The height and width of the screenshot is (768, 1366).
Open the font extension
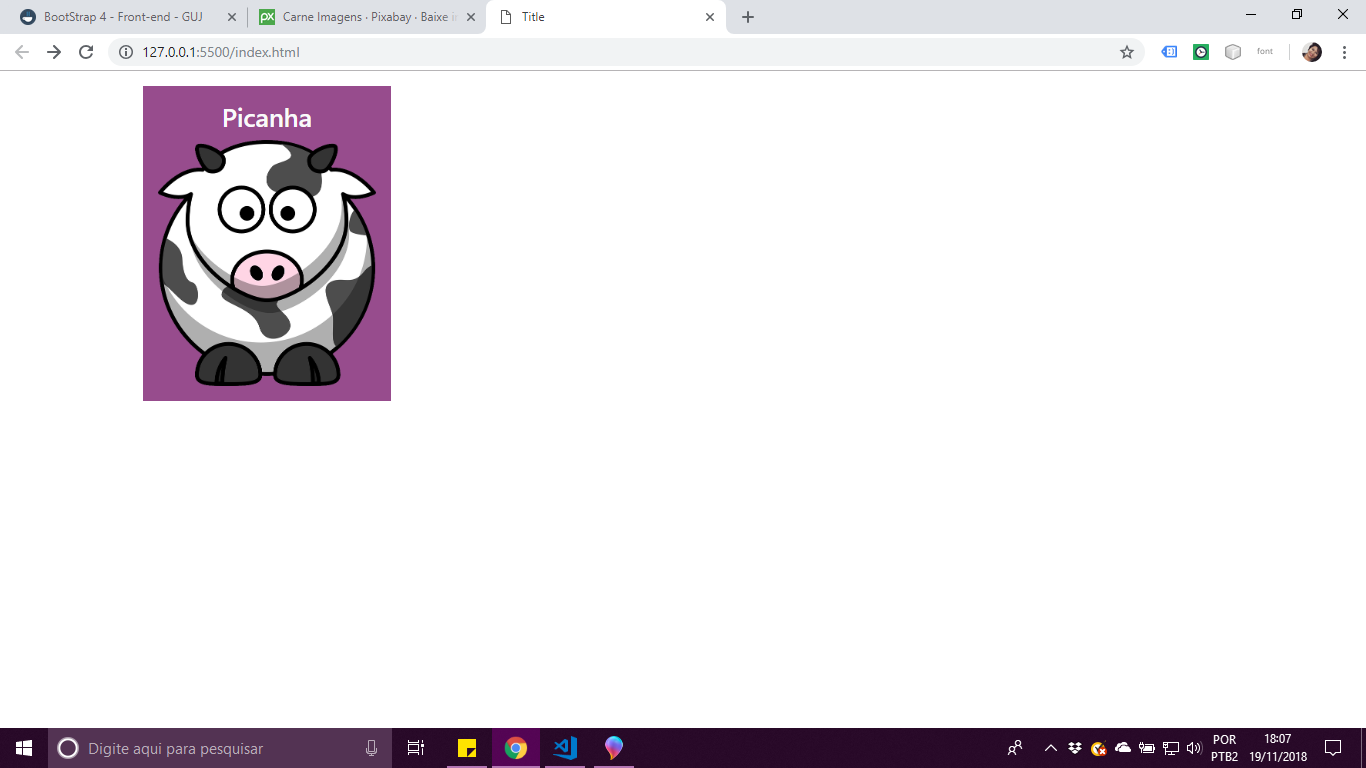pos(1265,52)
